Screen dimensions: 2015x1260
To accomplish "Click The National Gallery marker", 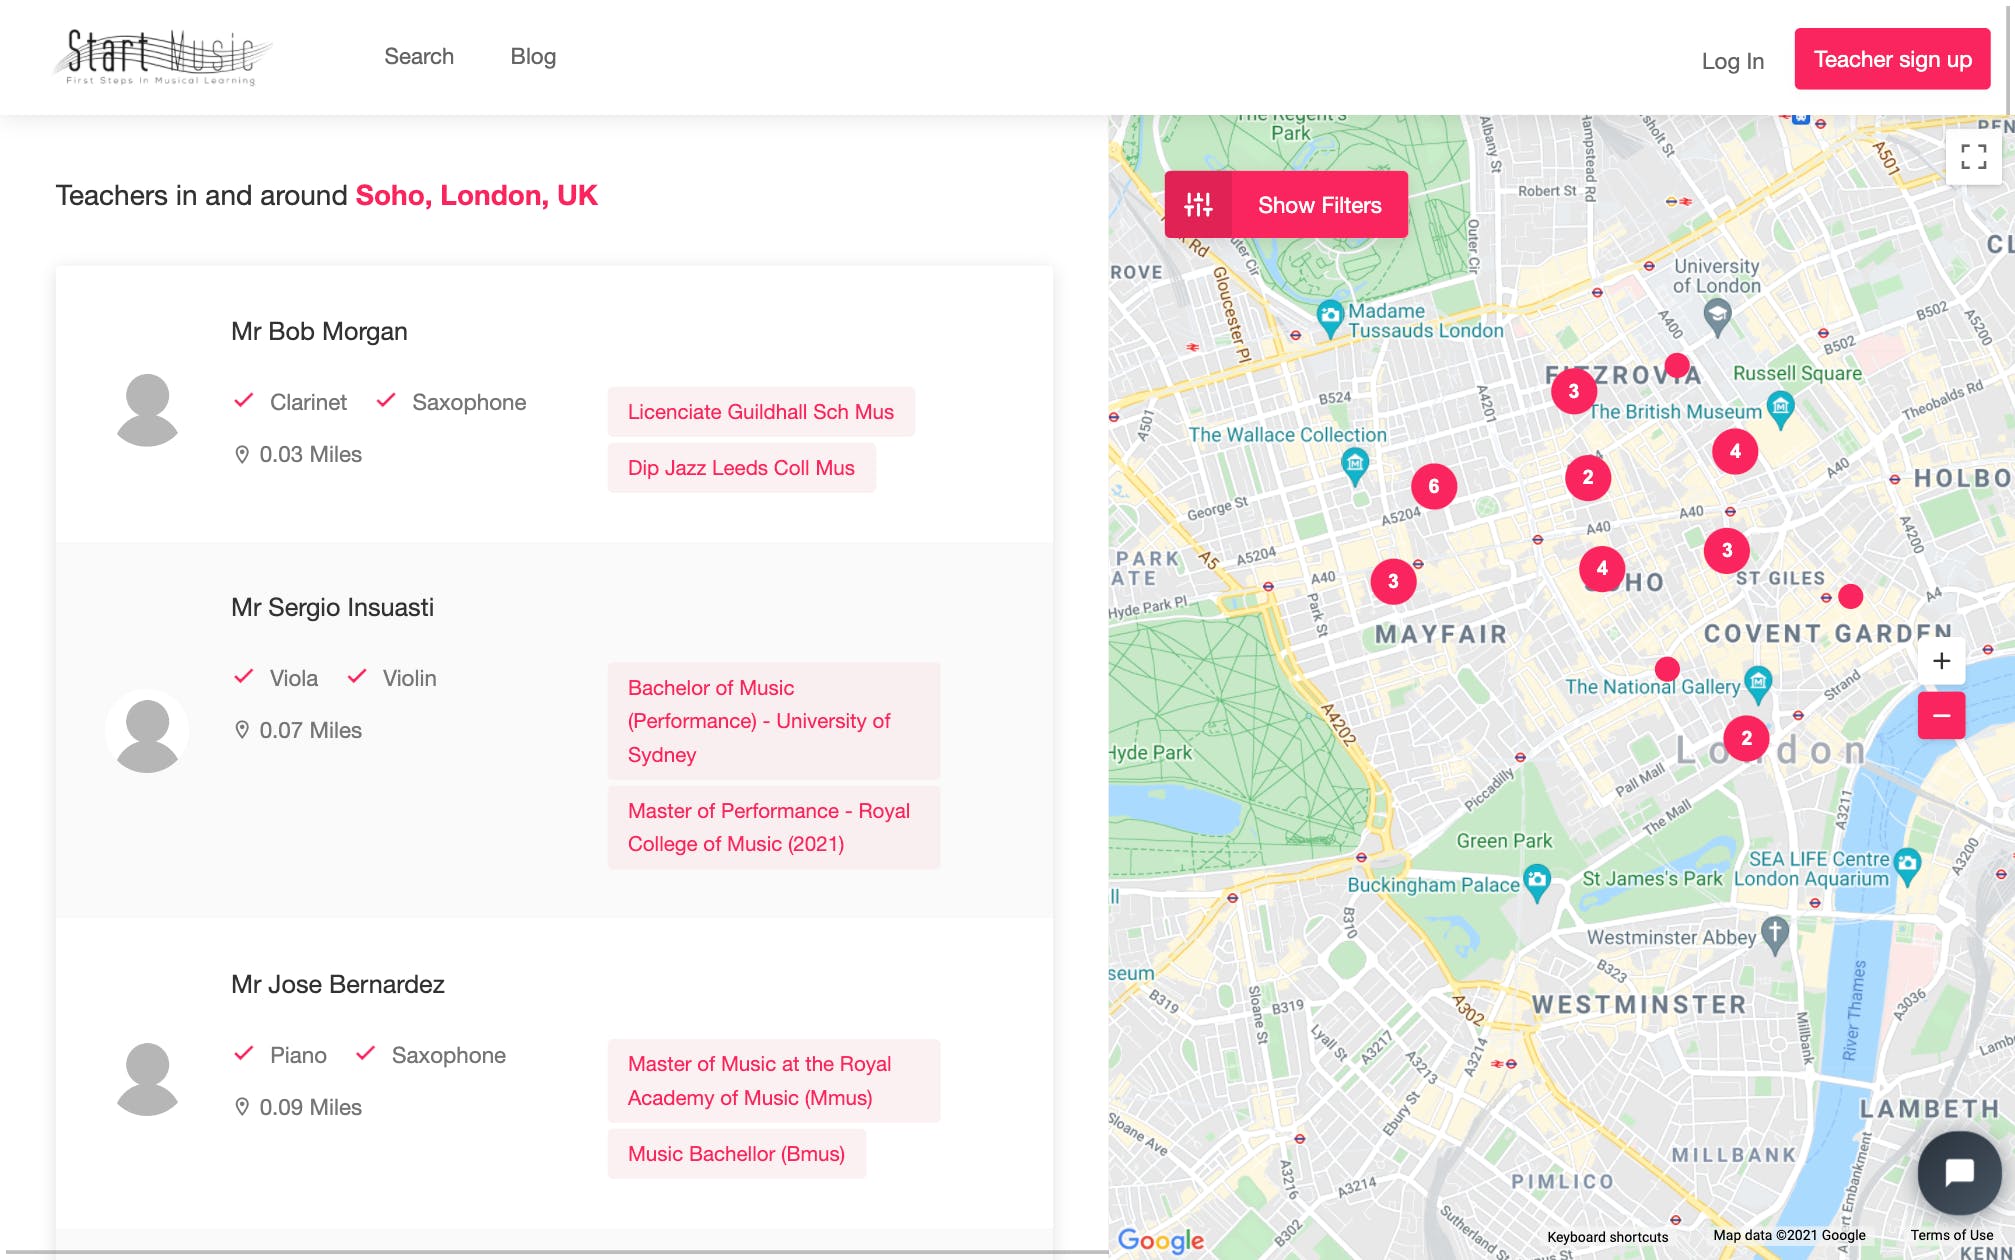I will click(x=1758, y=684).
